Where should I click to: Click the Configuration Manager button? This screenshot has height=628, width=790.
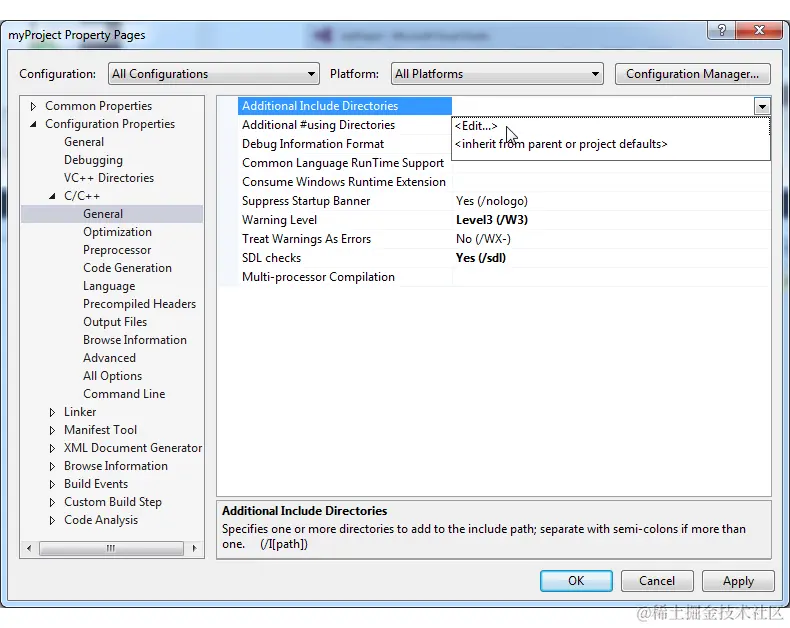692,74
